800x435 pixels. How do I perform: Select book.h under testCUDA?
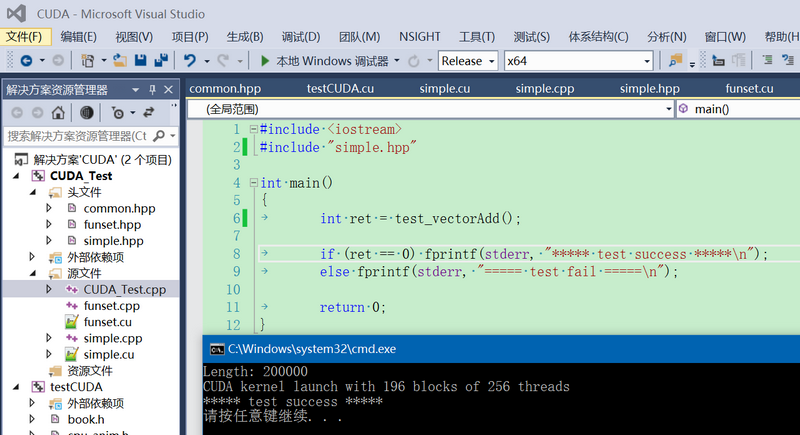[86, 420]
